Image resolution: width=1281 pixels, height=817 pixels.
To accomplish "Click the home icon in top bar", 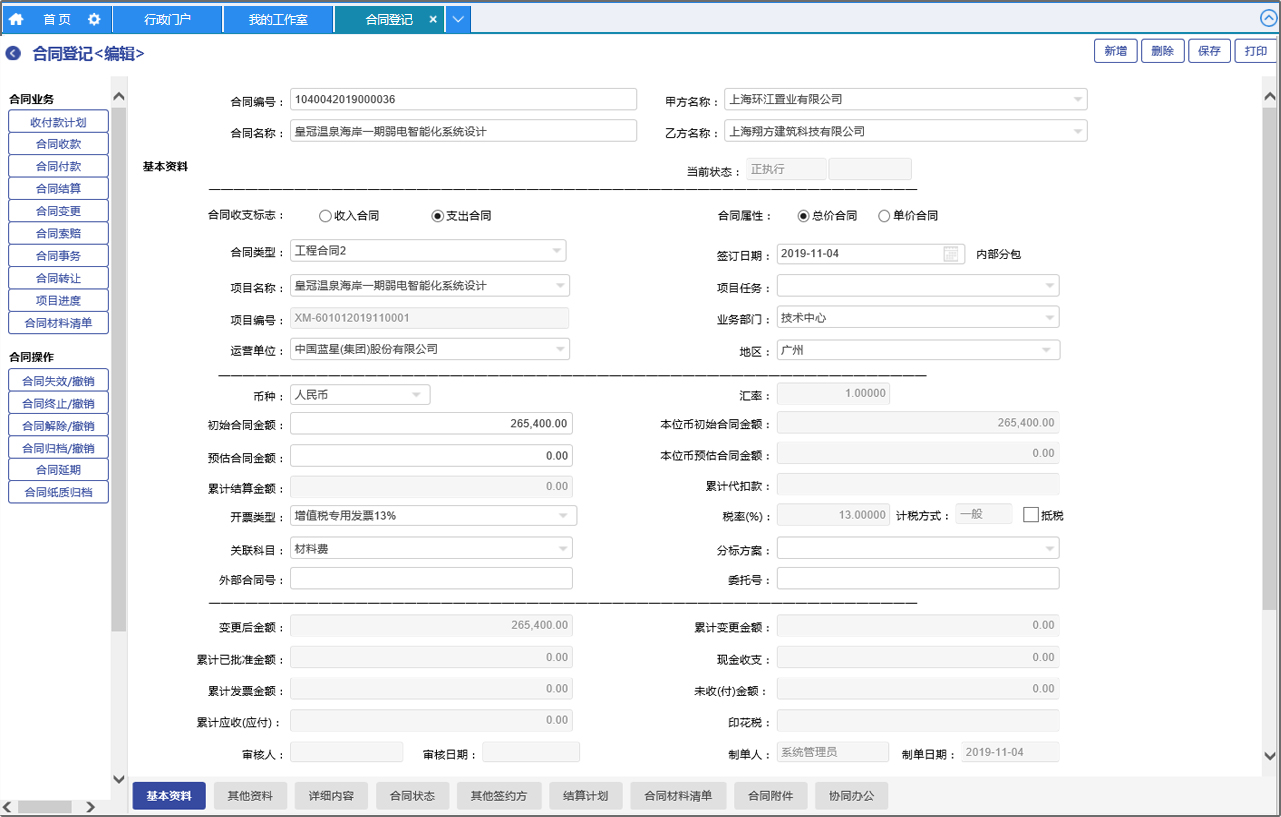I will [16, 19].
